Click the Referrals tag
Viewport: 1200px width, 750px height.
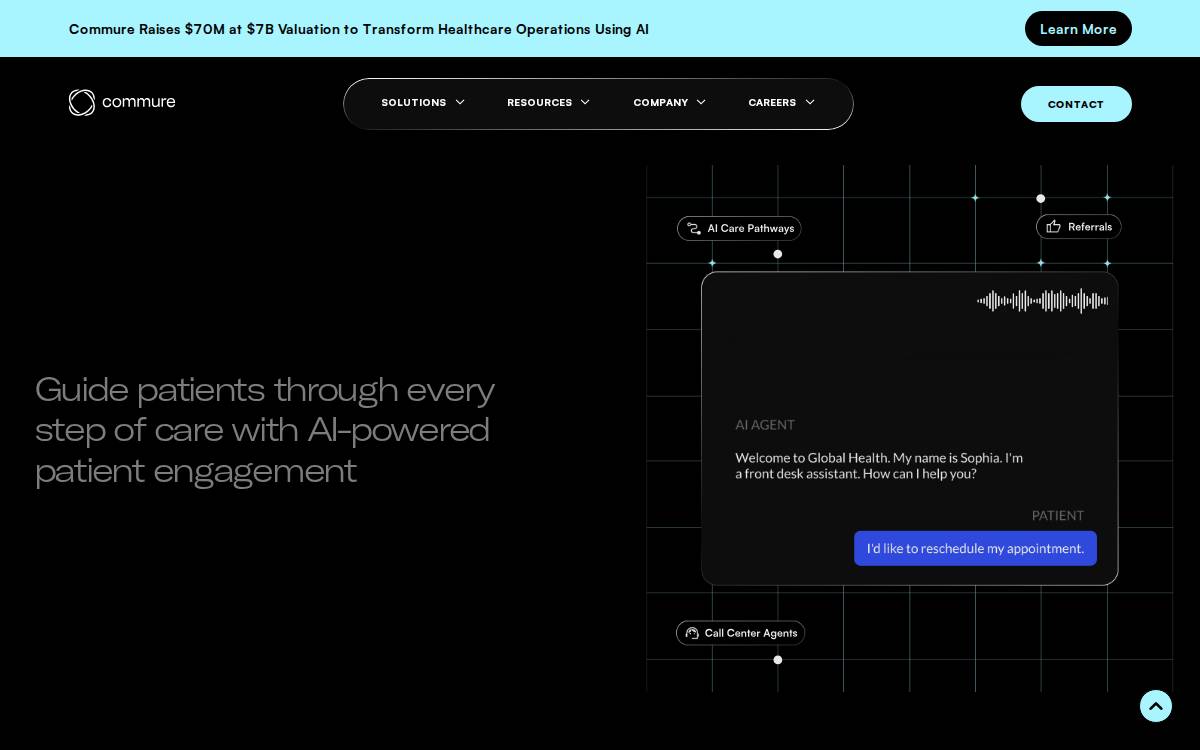pos(1079,227)
